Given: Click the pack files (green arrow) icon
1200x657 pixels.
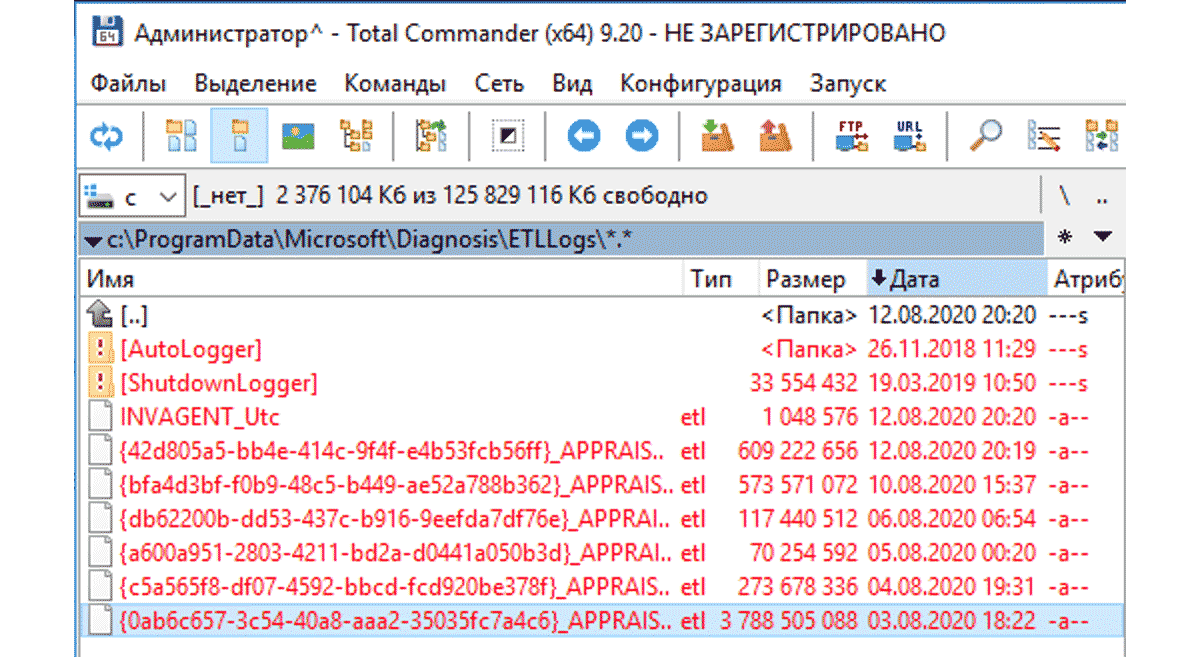Looking at the screenshot, I should pyautogui.click(x=717, y=135).
